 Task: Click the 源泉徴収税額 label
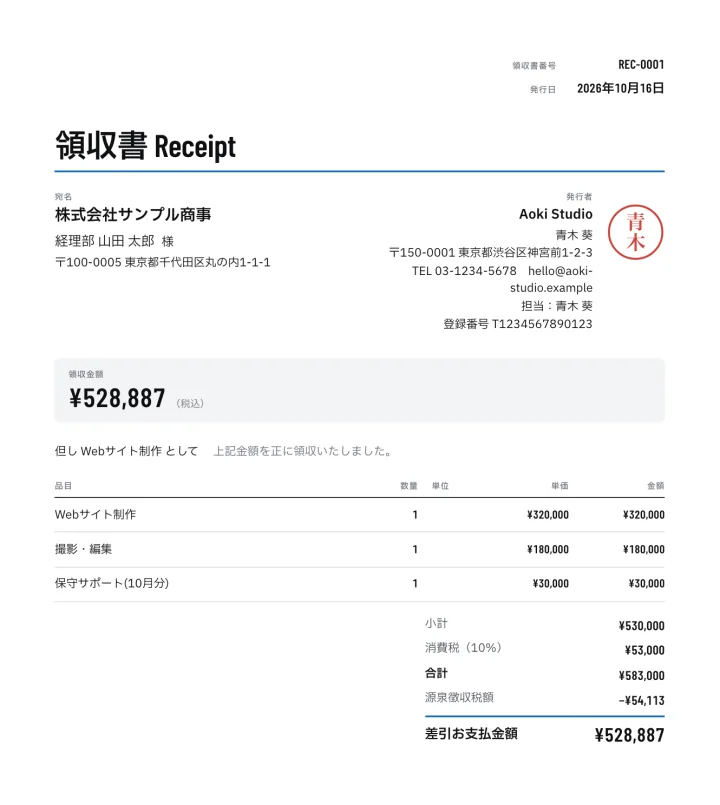459,698
